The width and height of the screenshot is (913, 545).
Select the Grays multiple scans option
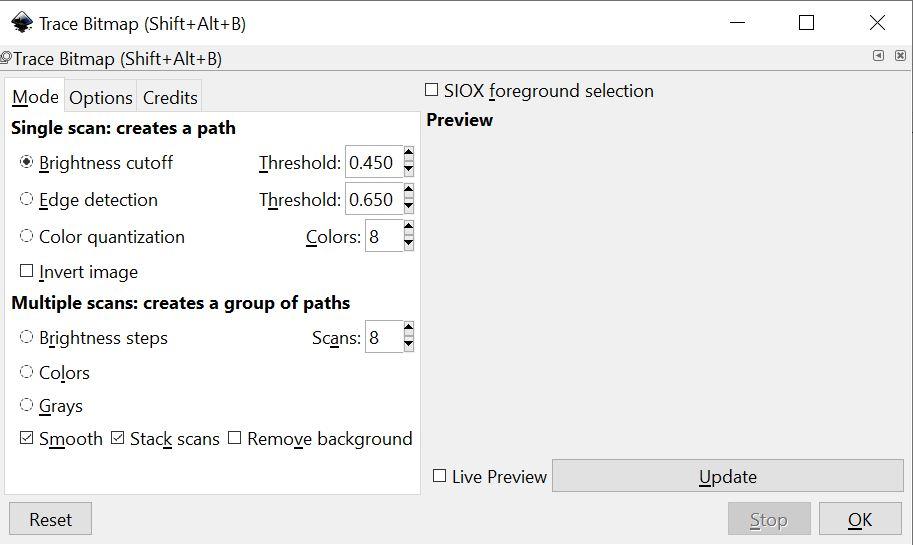tap(27, 405)
